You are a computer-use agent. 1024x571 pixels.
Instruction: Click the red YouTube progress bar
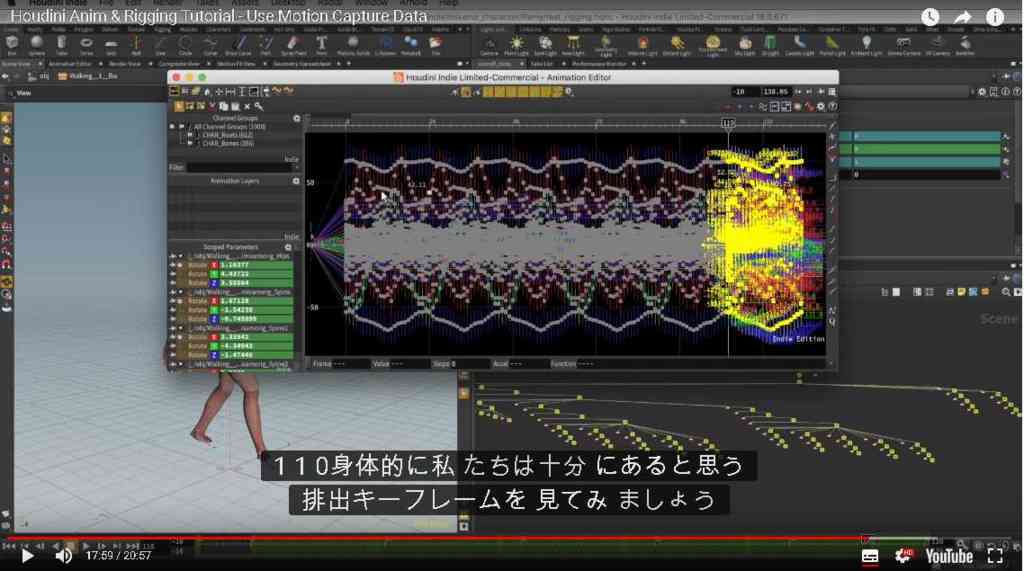(434, 539)
